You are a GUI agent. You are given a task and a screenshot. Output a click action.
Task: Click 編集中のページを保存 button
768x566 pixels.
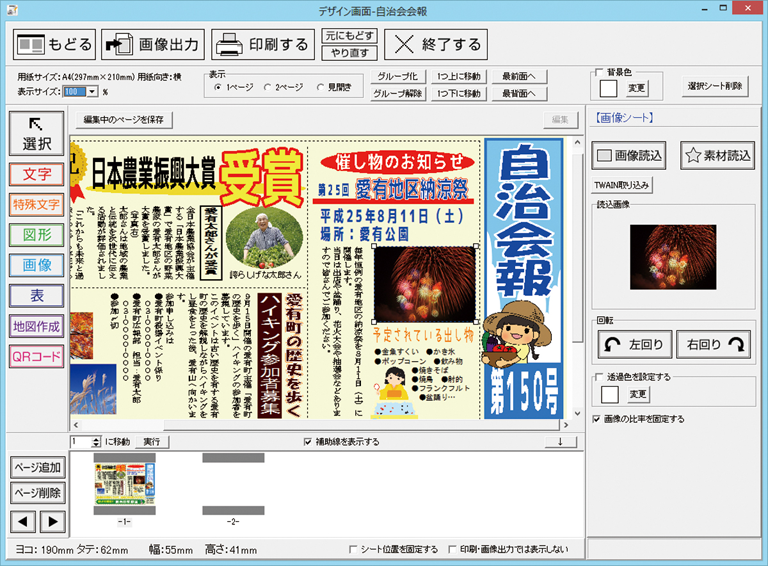(125, 120)
